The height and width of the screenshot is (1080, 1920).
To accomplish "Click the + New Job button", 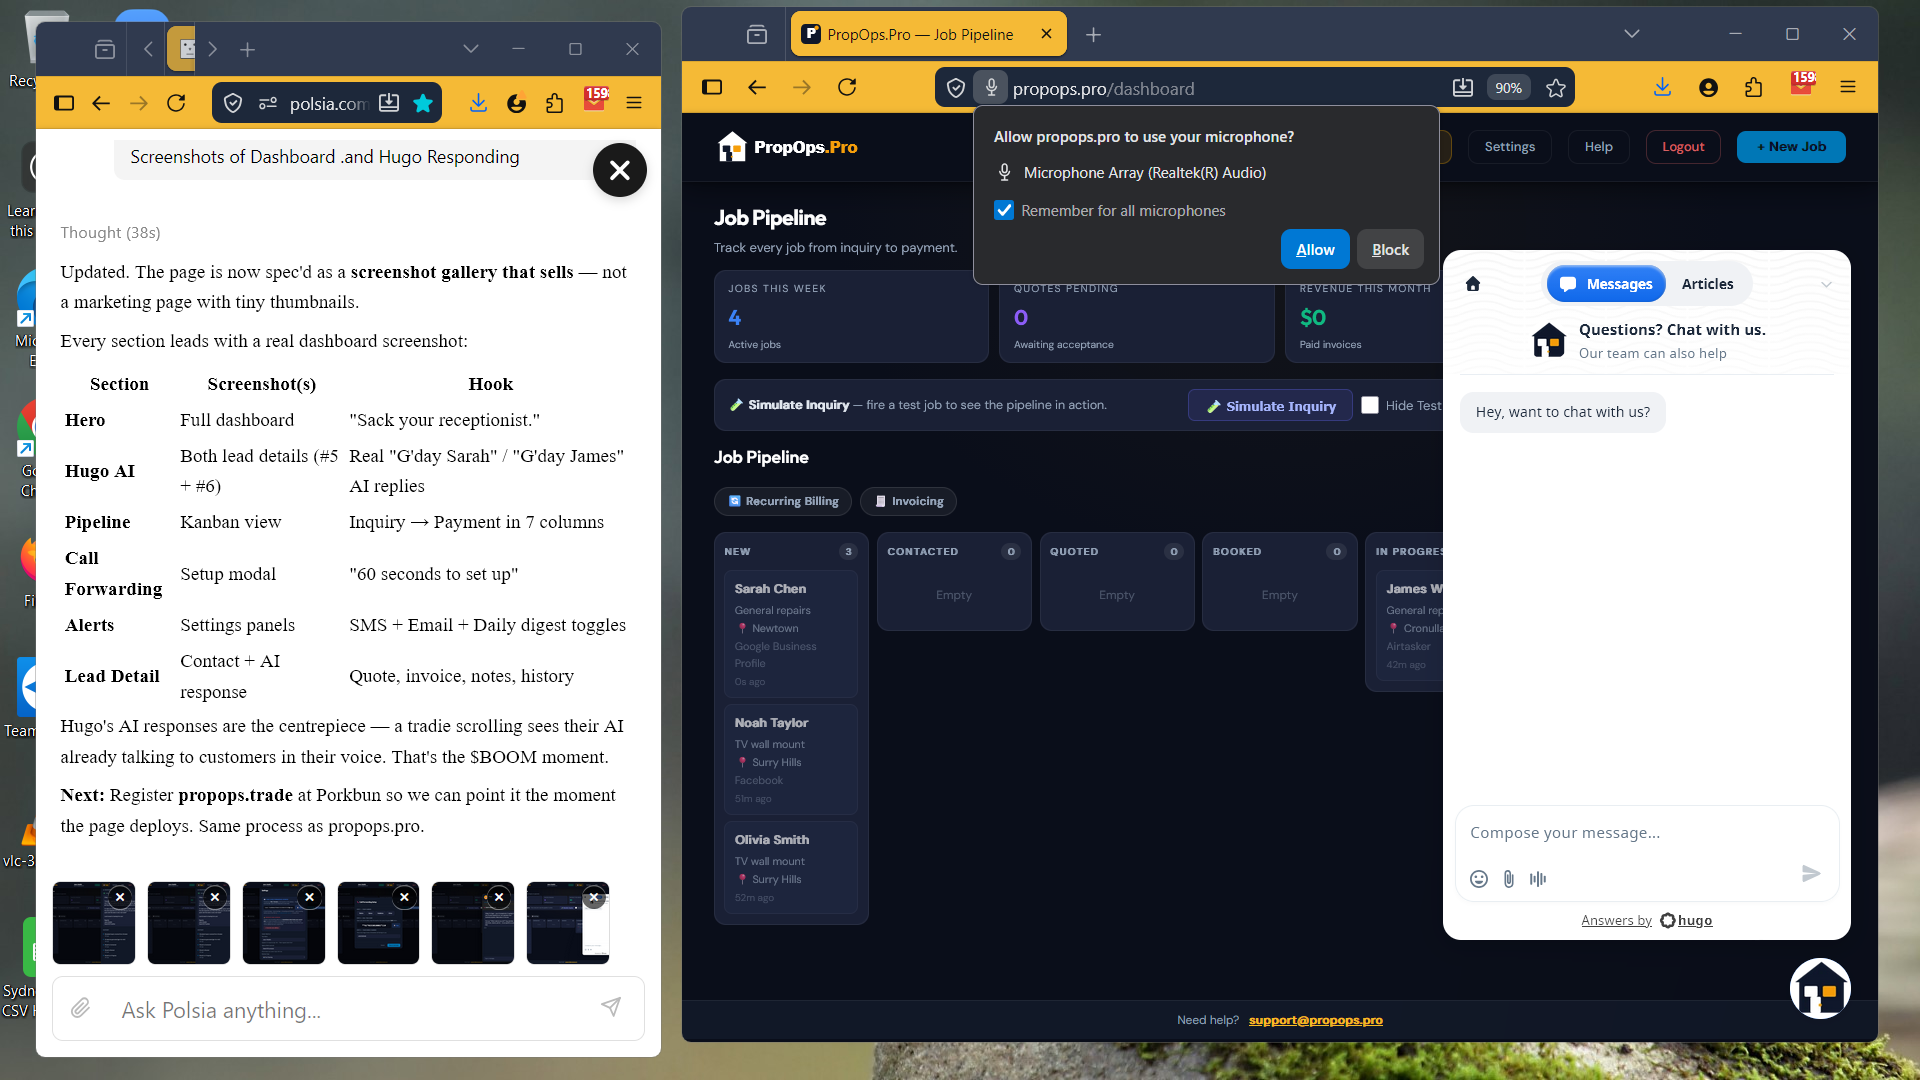I will 1791,147.
